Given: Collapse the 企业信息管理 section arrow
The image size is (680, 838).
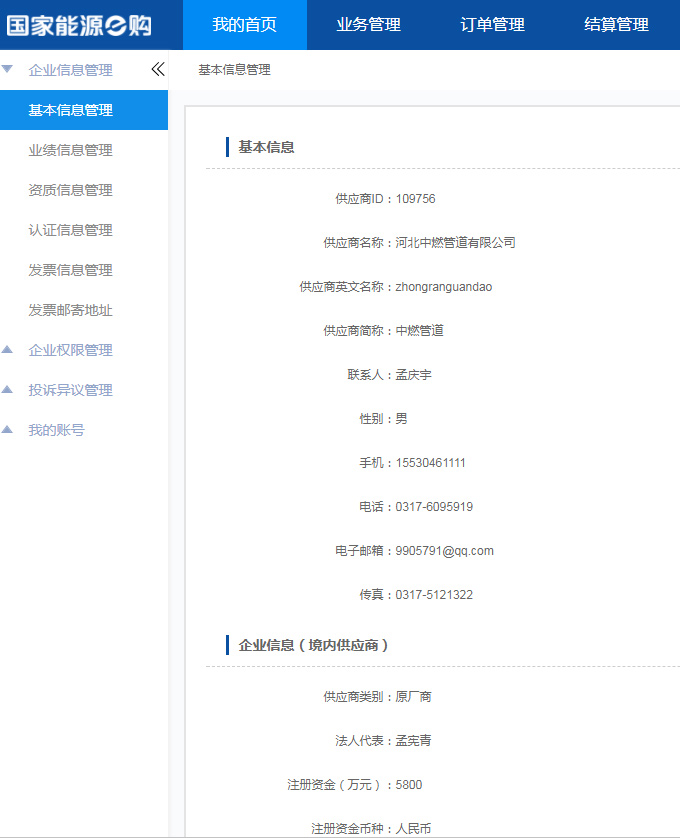Looking at the screenshot, I should 8,70.
